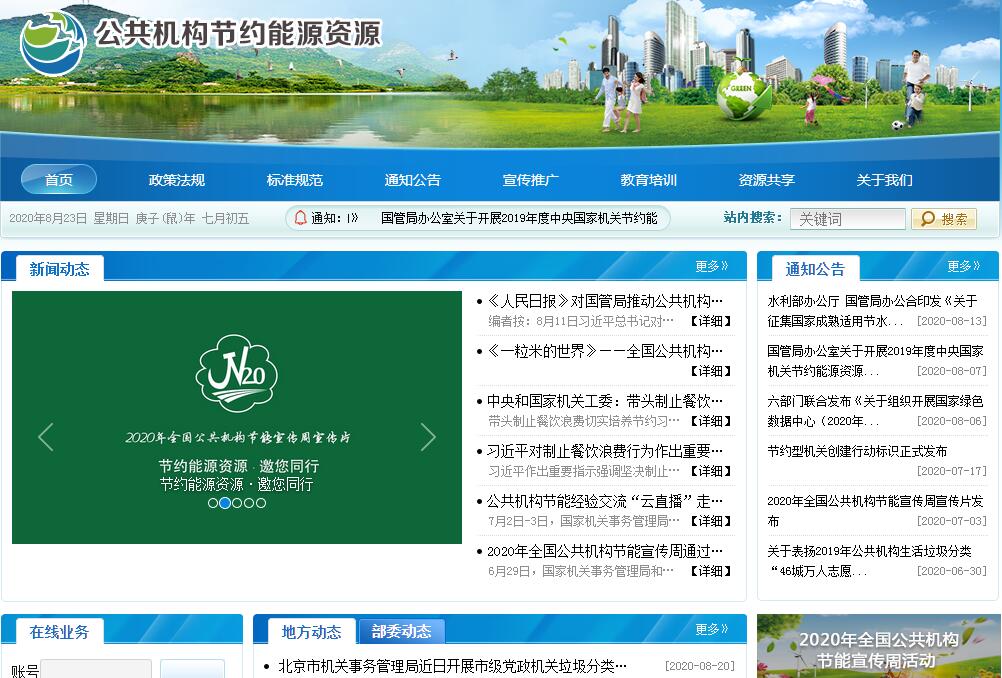Go to previous slide with left arrow
This screenshot has width=1002, height=678.
[45, 437]
